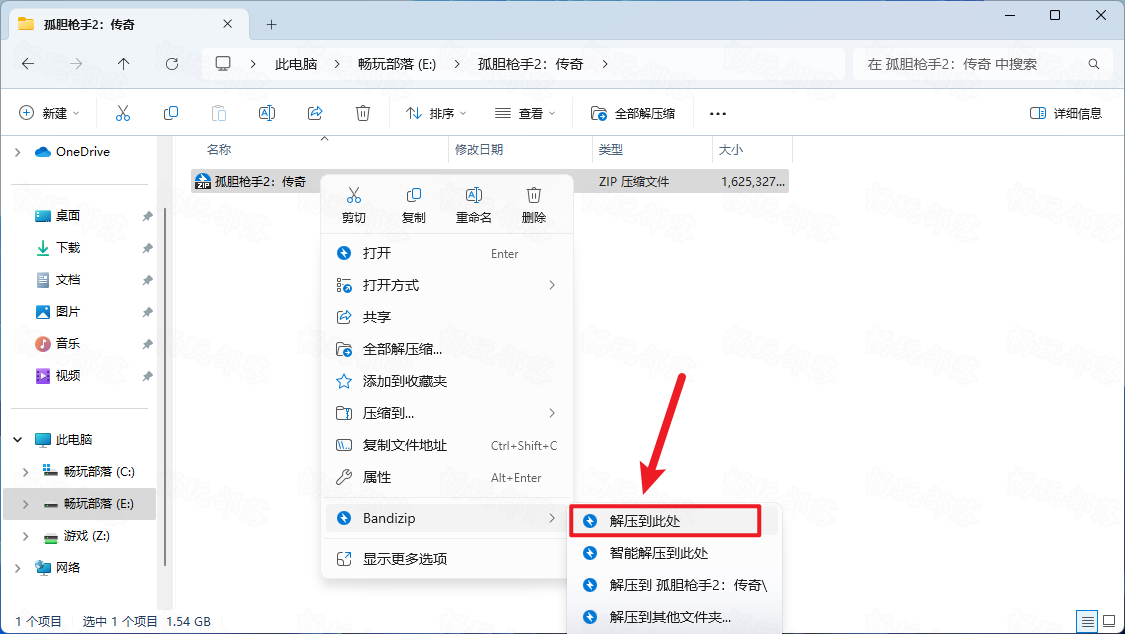Click 剪切 in the context menu
1125x634 pixels.
tap(354, 205)
